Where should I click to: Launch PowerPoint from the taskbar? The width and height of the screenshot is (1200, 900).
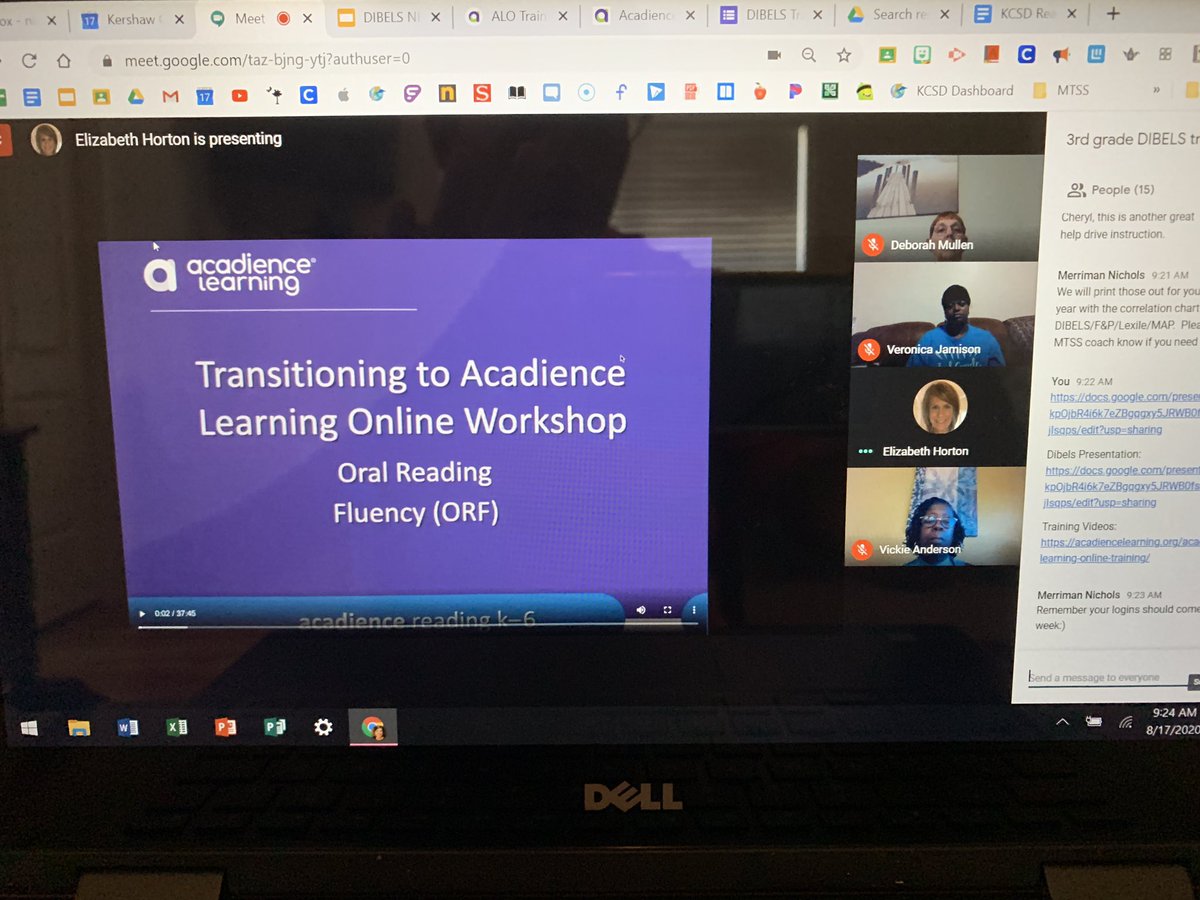click(x=225, y=728)
